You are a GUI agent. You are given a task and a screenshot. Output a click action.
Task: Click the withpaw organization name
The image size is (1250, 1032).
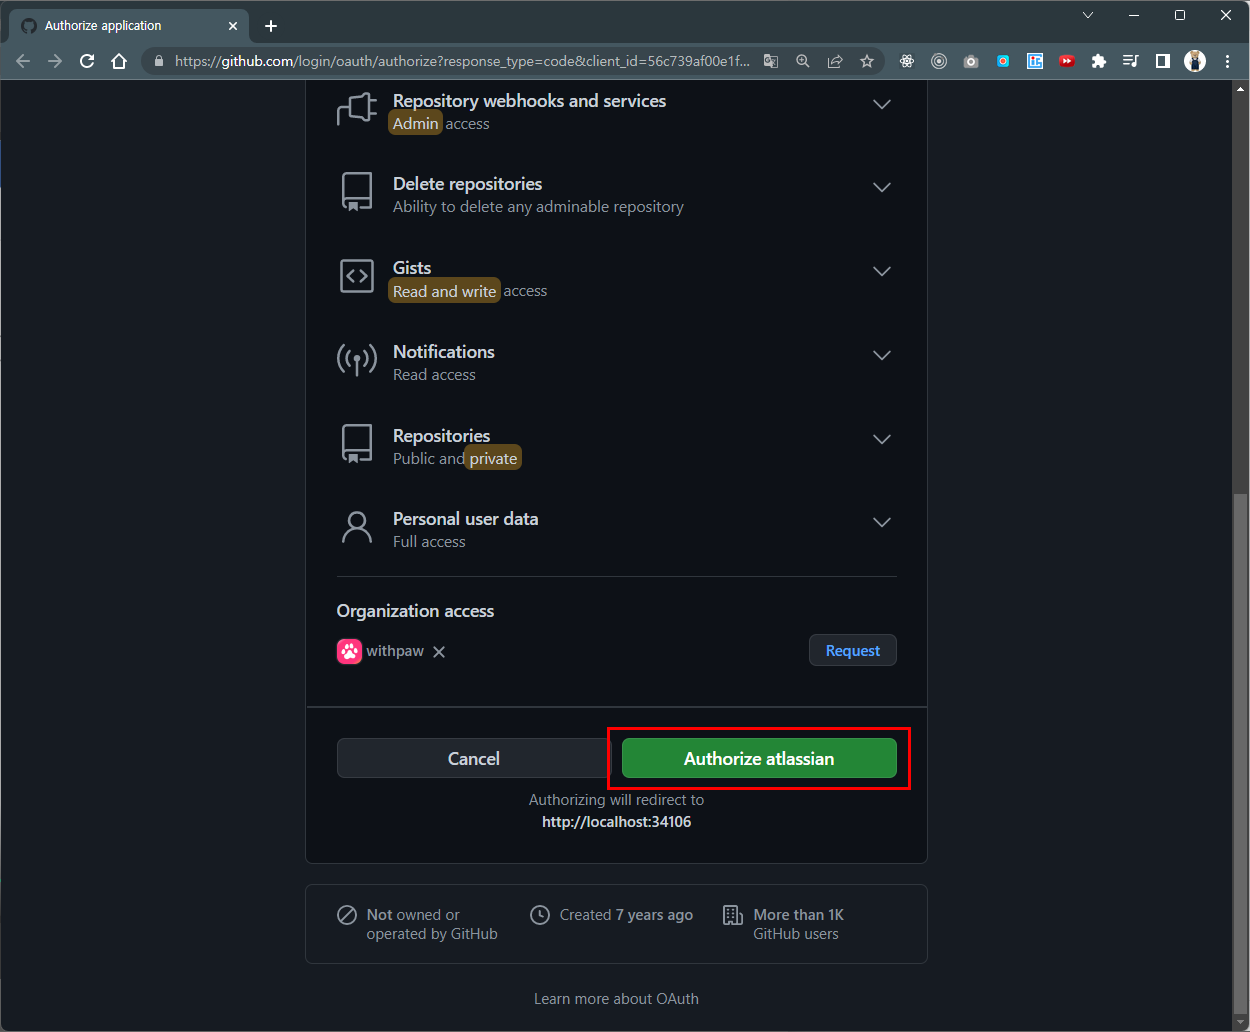tap(395, 651)
